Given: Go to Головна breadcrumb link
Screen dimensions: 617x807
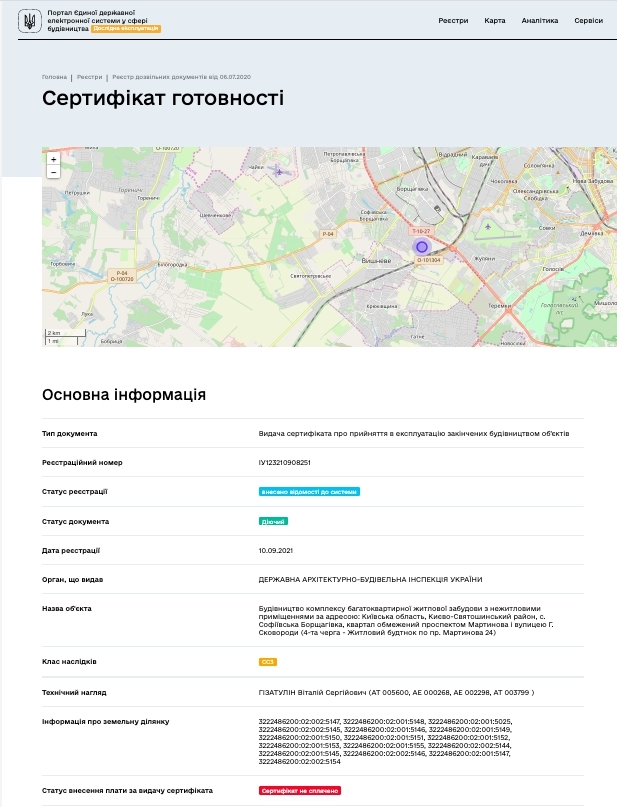Looking at the screenshot, I should click(54, 77).
